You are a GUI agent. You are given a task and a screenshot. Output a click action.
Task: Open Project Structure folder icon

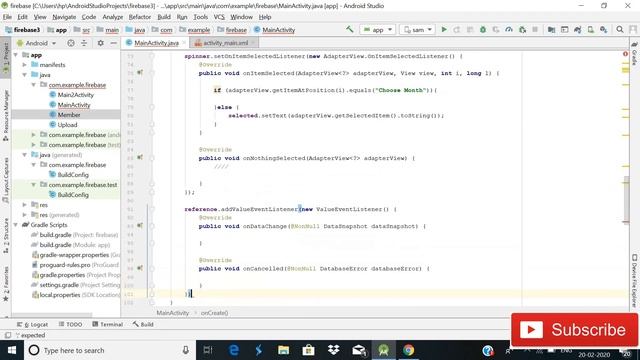pyautogui.click(x=551, y=29)
